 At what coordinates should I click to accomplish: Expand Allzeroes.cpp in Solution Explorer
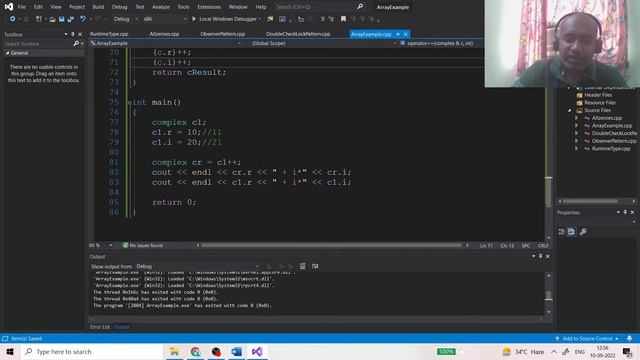point(576,118)
